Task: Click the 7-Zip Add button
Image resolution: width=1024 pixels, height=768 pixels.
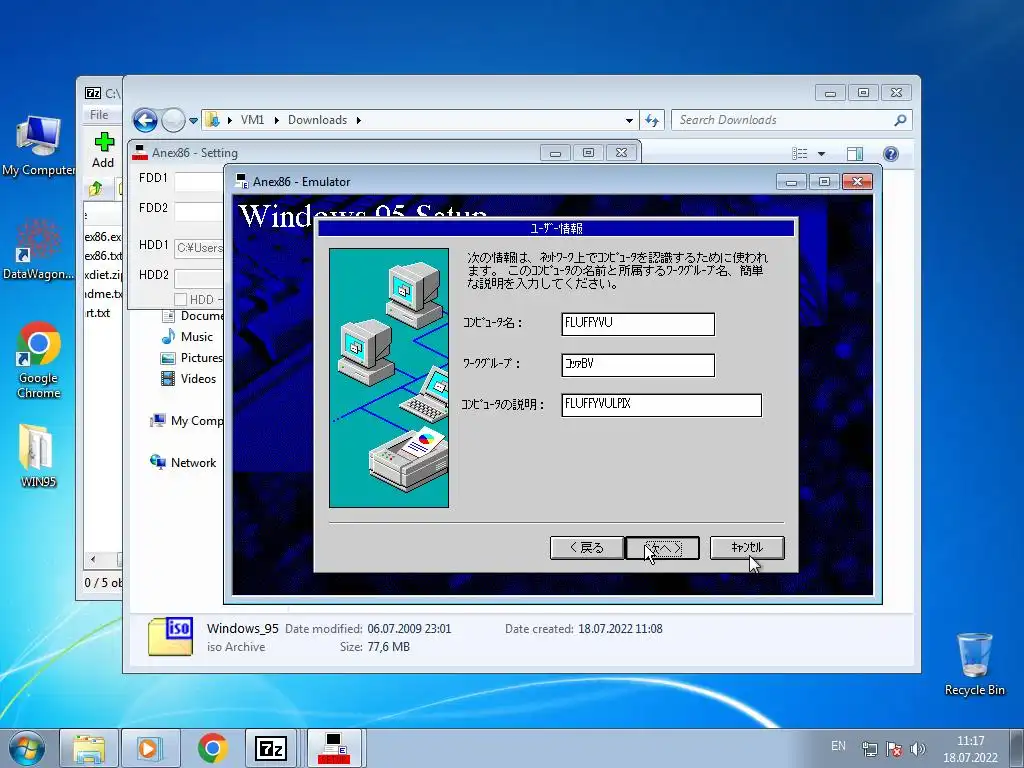Action: tap(103, 150)
